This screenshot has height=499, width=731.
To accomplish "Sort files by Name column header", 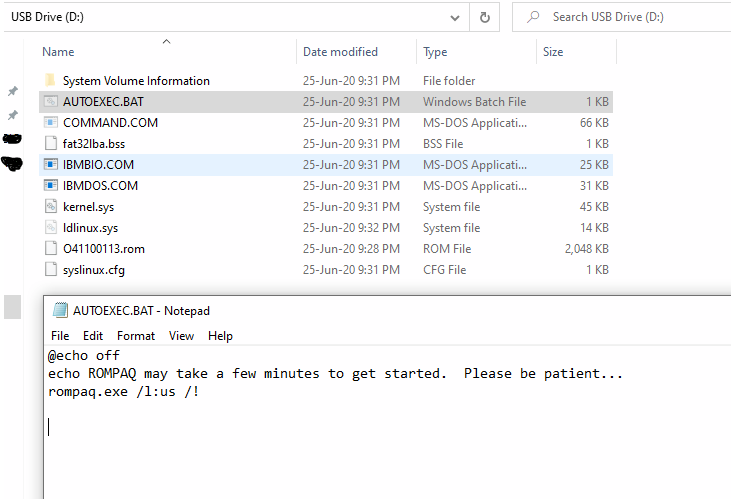I will click(59, 52).
